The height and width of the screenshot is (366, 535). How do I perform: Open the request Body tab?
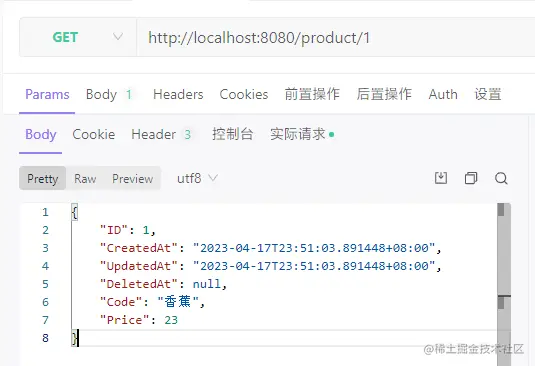pos(109,94)
